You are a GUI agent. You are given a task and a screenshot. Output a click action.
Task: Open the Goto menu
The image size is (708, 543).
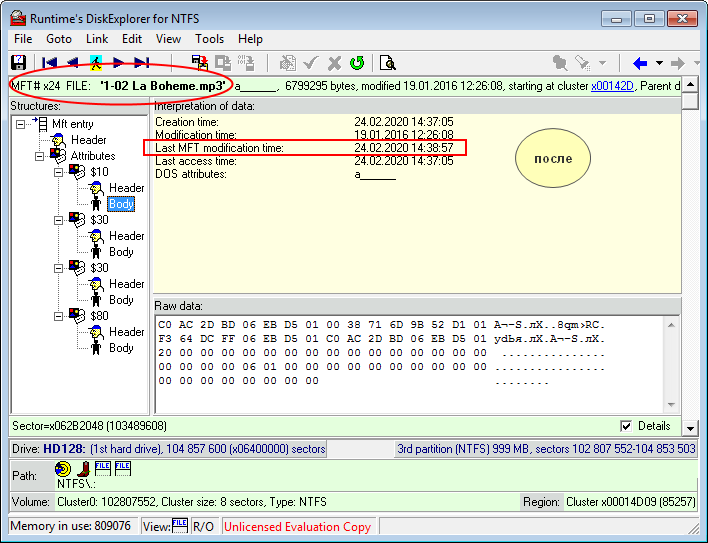(59, 39)
